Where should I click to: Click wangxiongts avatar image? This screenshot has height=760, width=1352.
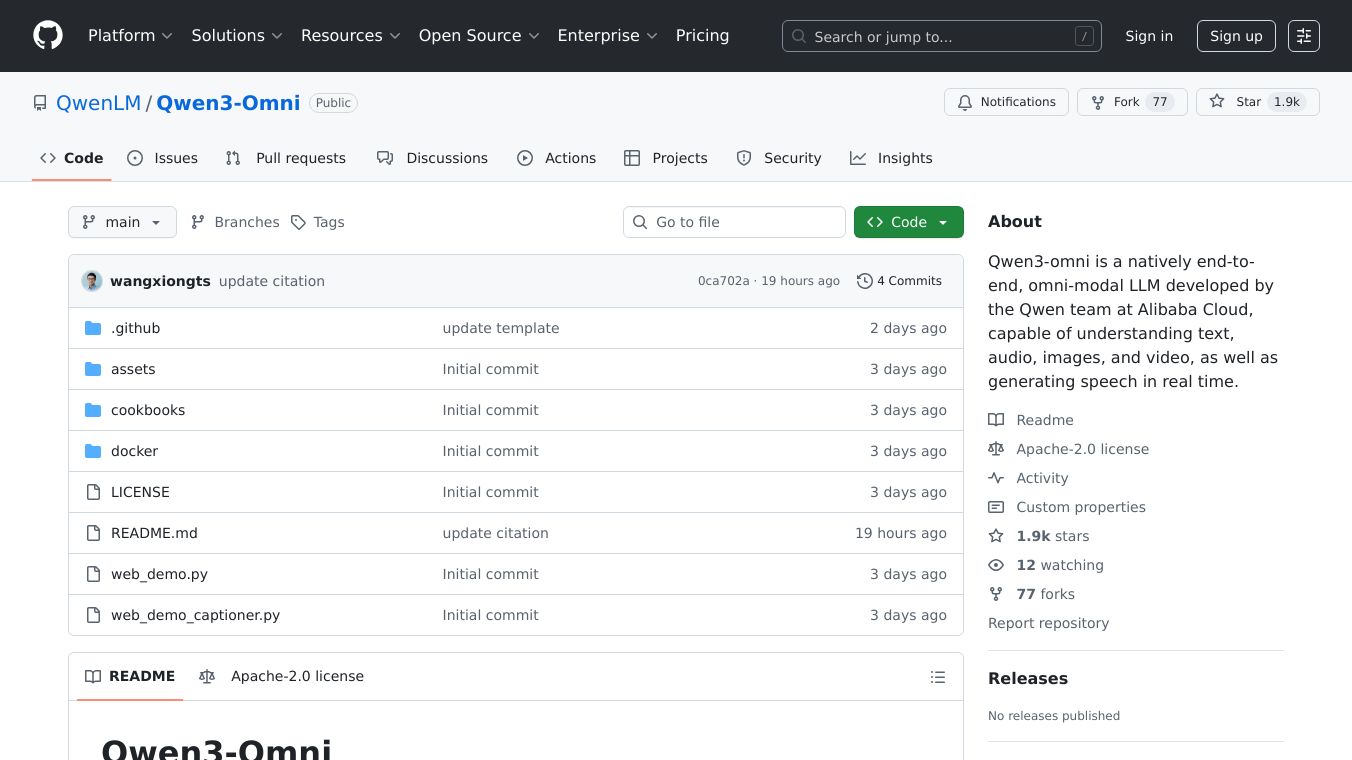[x=92, y=281]
